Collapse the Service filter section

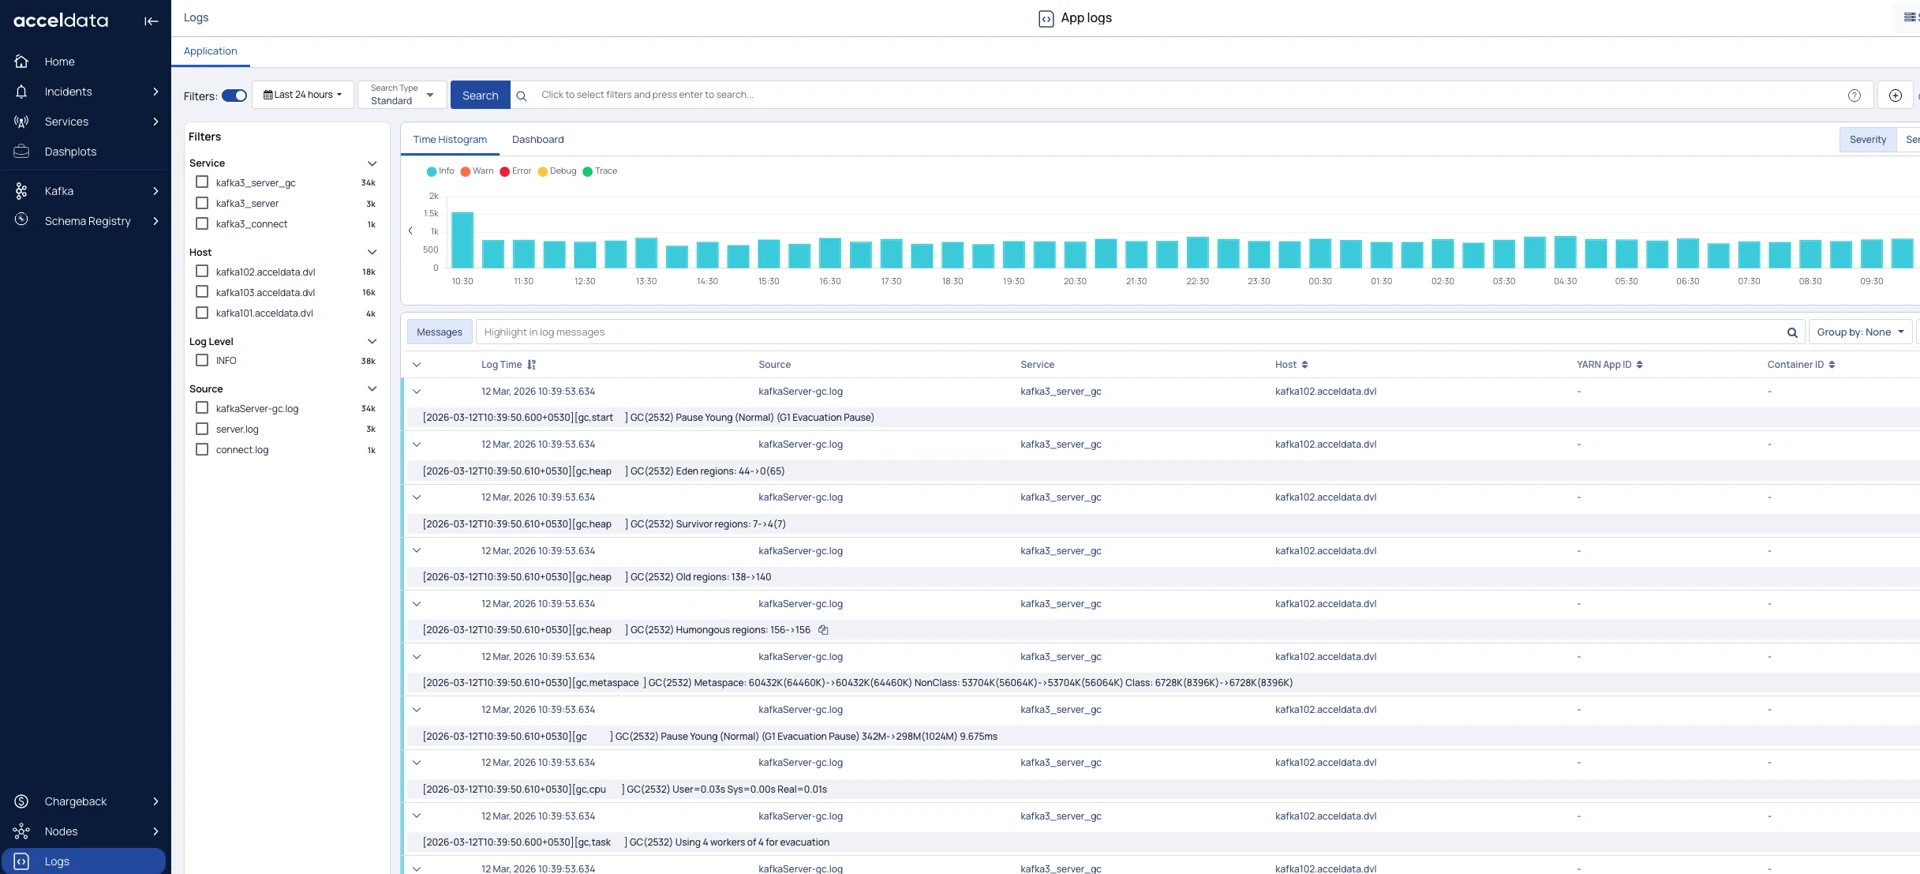pyautogui.click(x=371, y=163)
